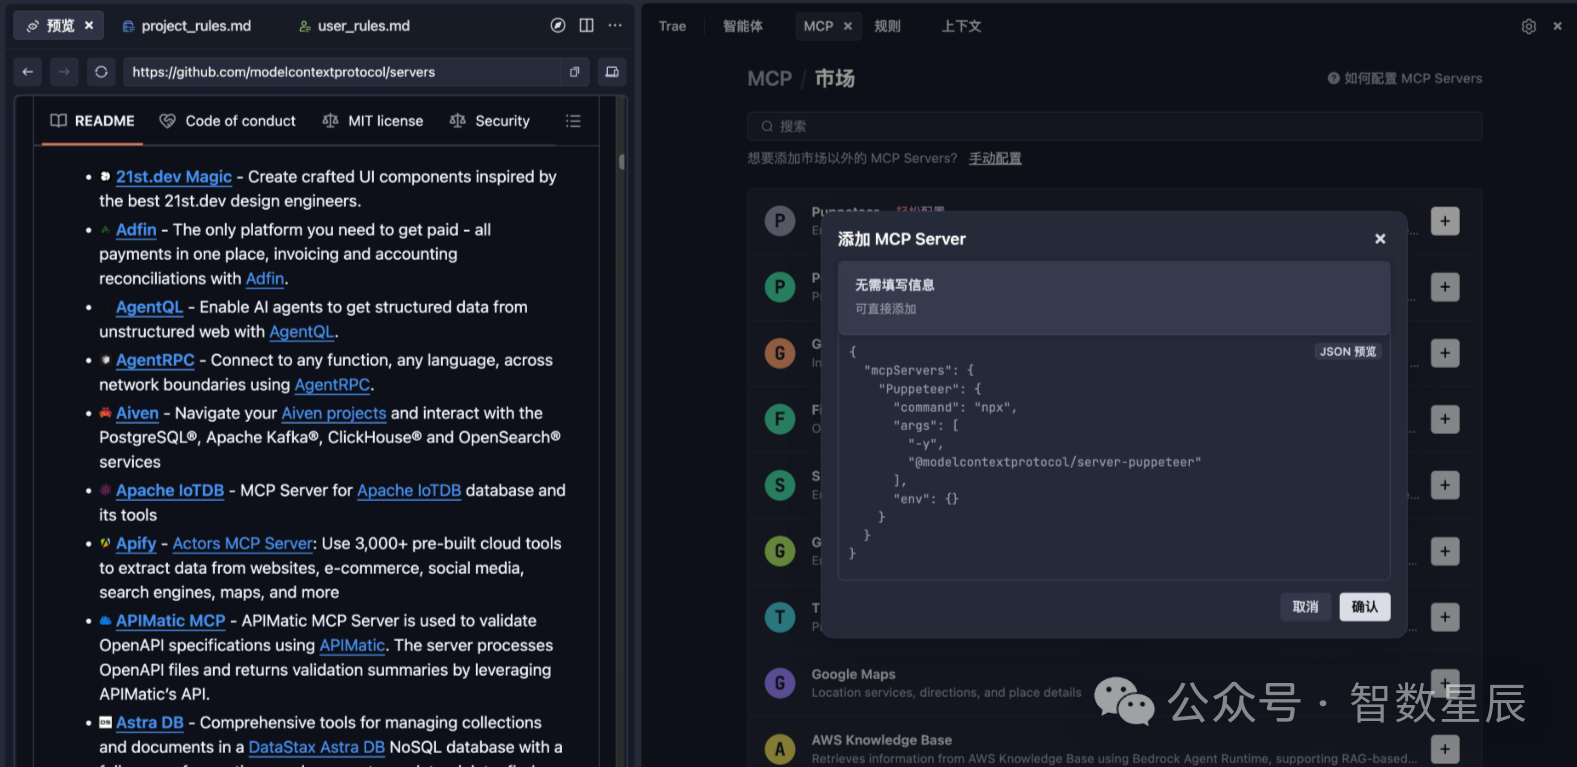This screenshot has width=1577, height=767.
Task: Click the purple G Google Maps avatar
Action: [x=780, y=683]
